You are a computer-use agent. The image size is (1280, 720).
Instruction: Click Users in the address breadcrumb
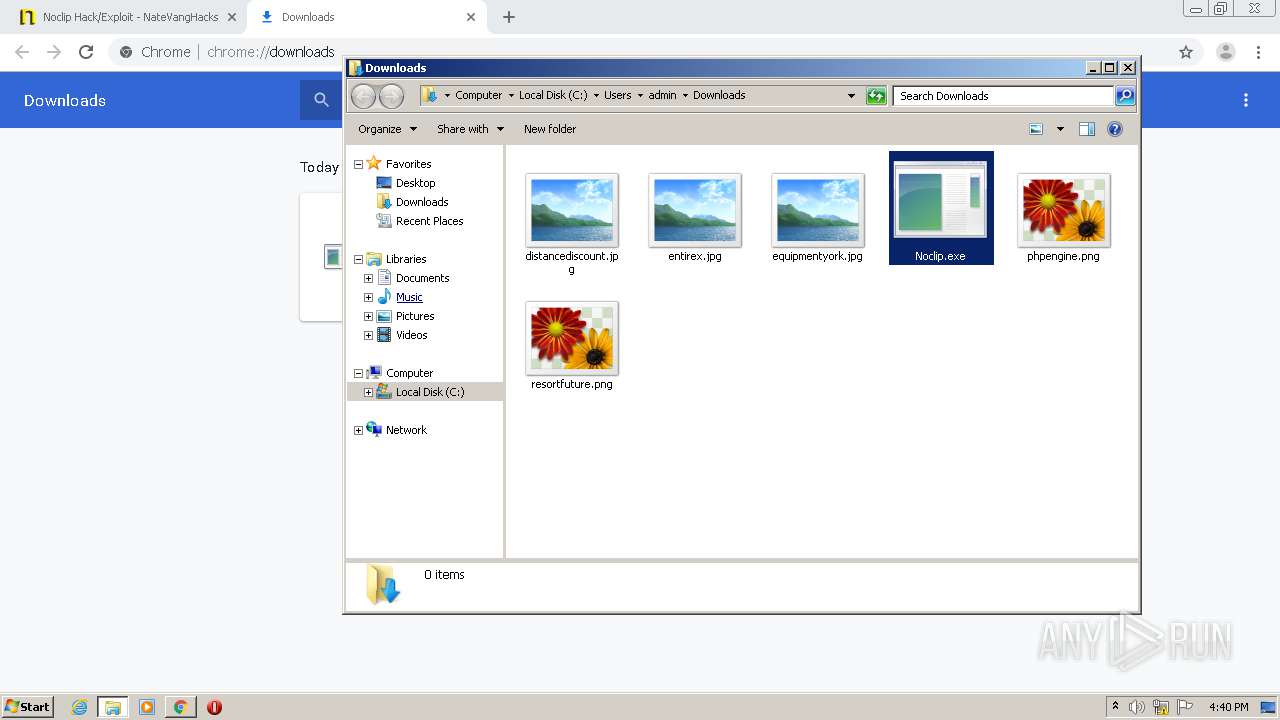[617, 95]
